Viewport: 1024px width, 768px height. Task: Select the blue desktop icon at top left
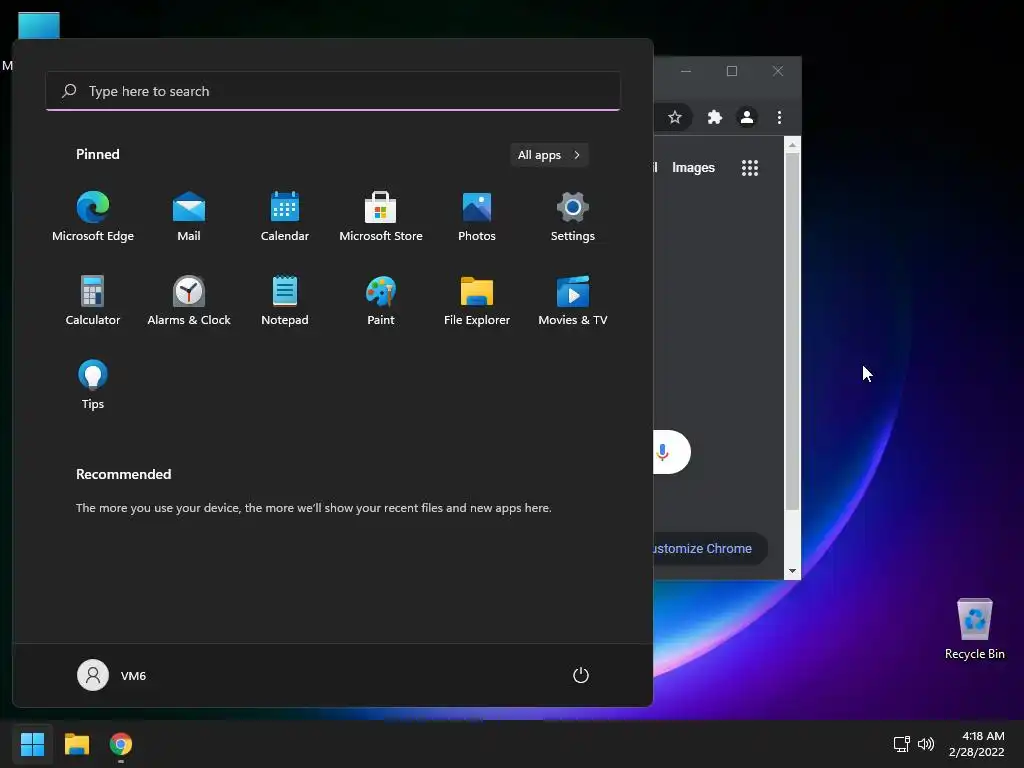coord(39,26)
